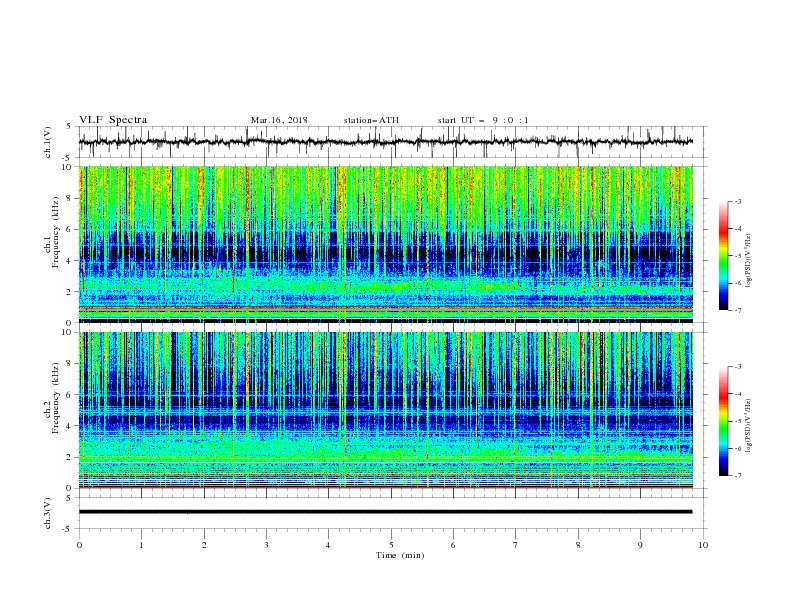Click inside the ch.2 spectrogram panel

click(x=385, y=410)
